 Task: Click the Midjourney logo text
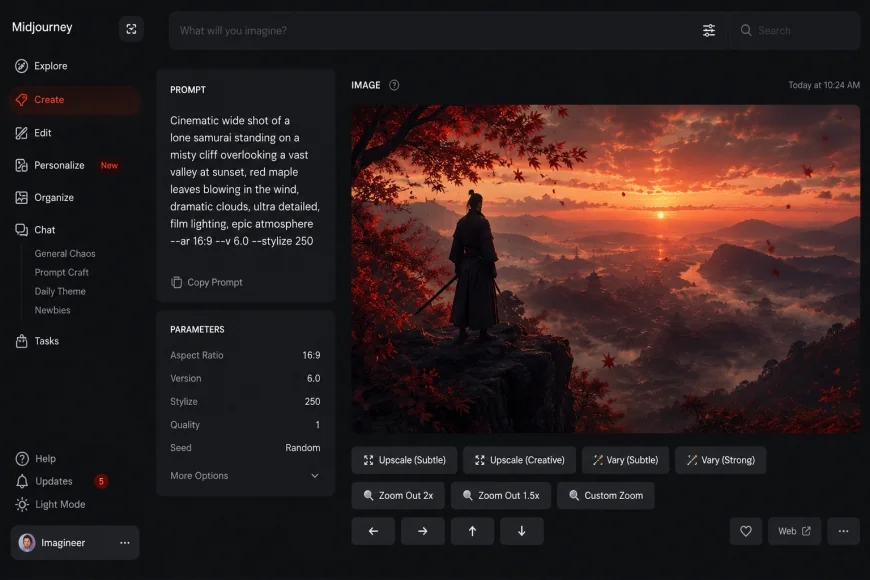[x=42, y=27]
